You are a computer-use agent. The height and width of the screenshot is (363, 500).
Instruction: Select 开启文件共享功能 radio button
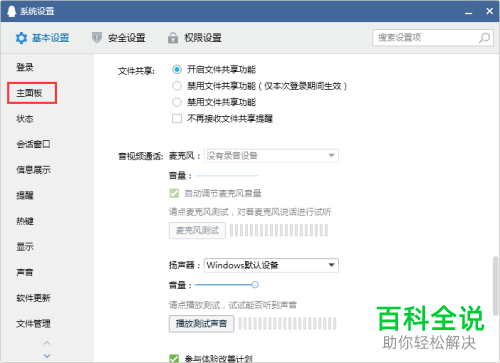click(177, 69)
